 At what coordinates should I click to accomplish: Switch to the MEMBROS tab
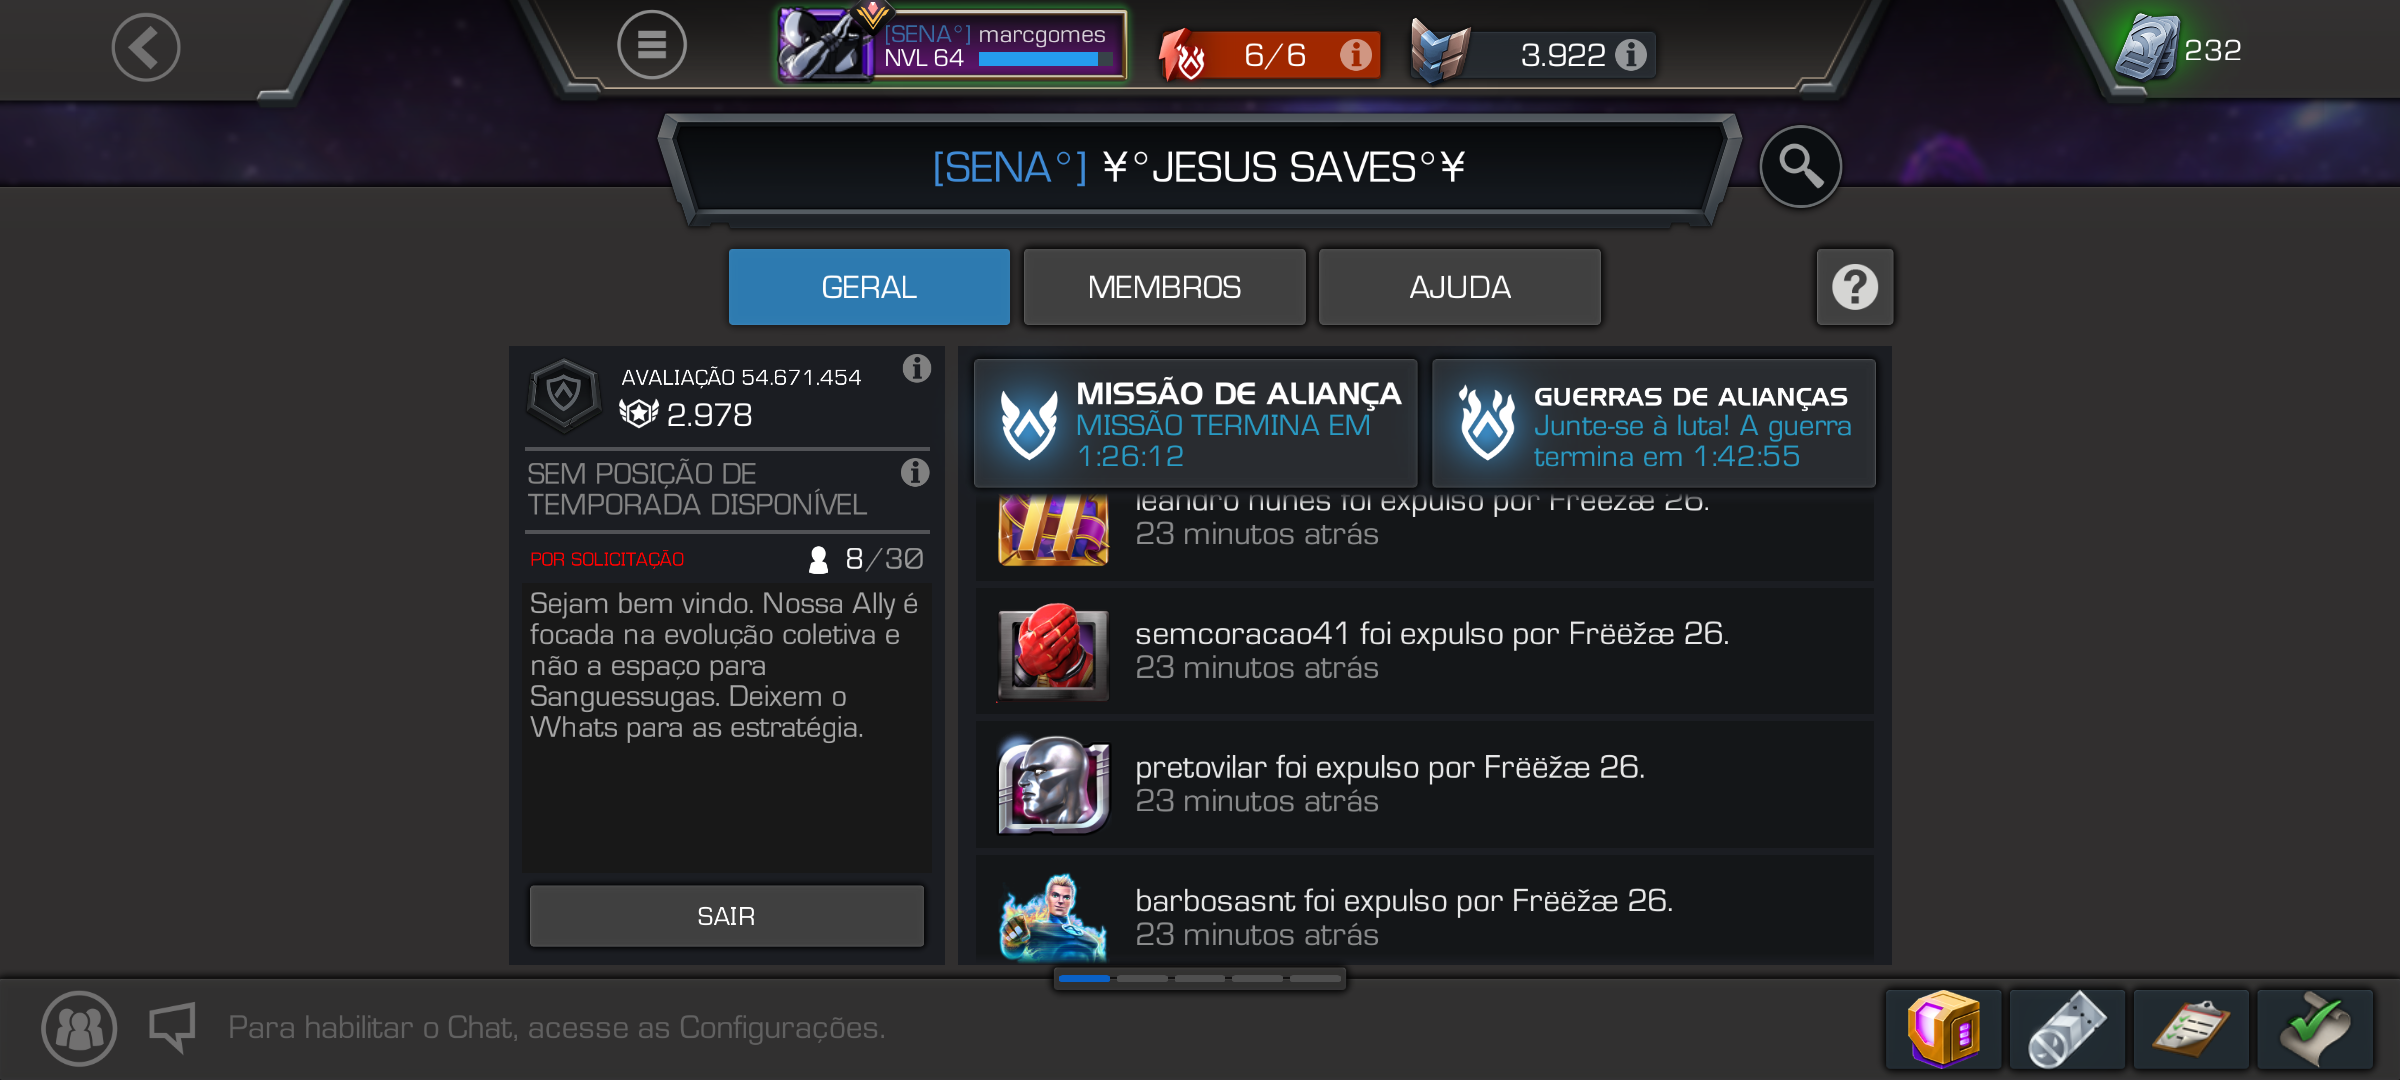point(1164,287)
